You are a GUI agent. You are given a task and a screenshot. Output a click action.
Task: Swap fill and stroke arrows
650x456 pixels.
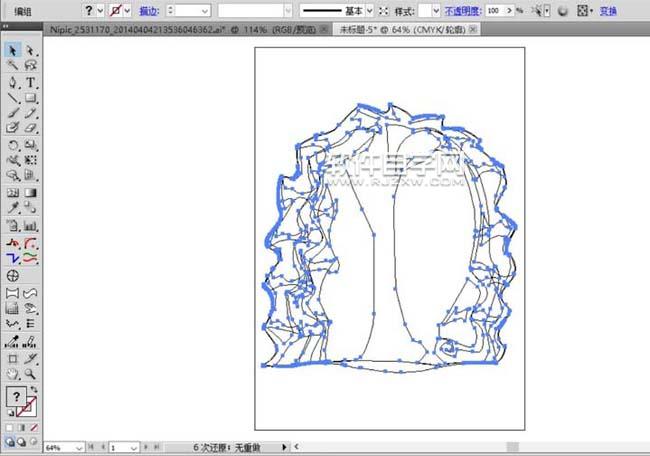pos(34,389)
